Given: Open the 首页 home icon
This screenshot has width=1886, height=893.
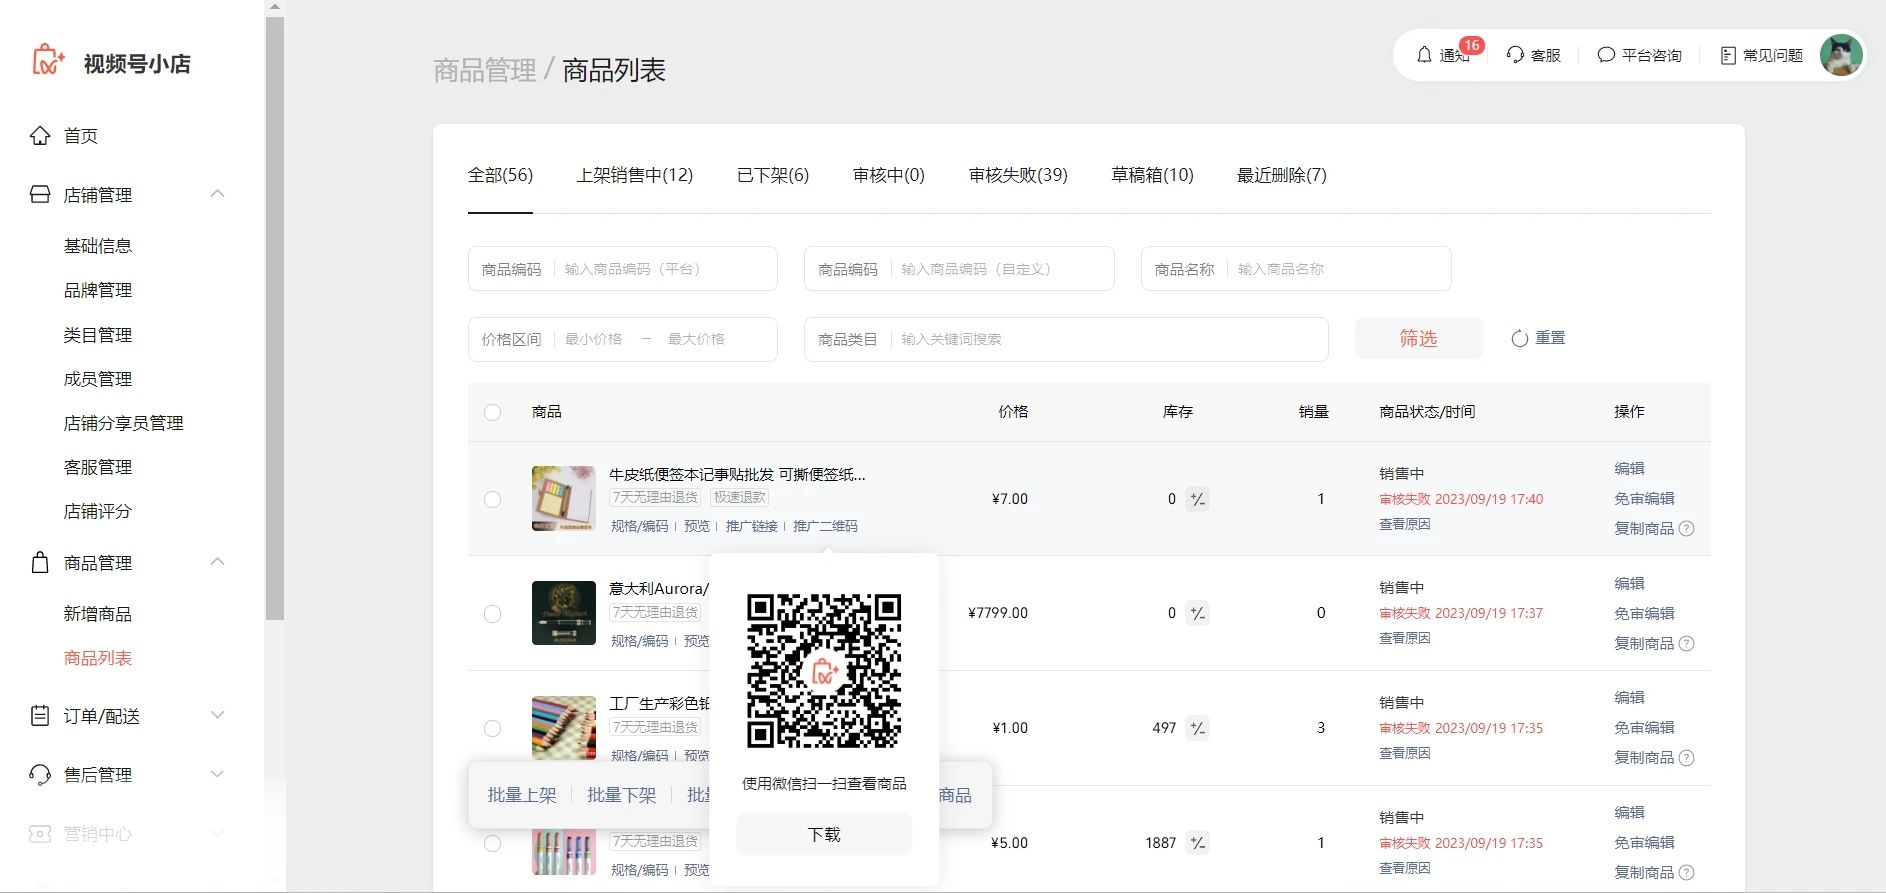Looking at the screenshot, I should pos(40,135).
